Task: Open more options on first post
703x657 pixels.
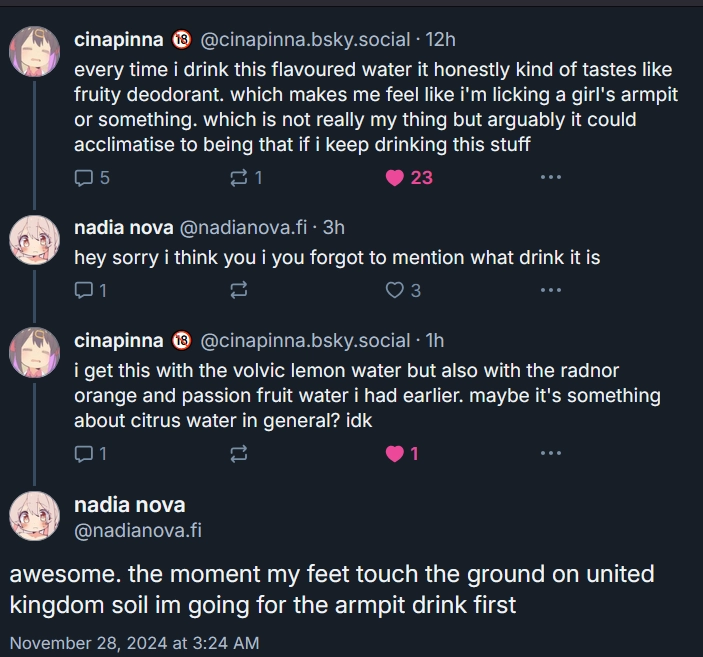Action: click(550, 178)
